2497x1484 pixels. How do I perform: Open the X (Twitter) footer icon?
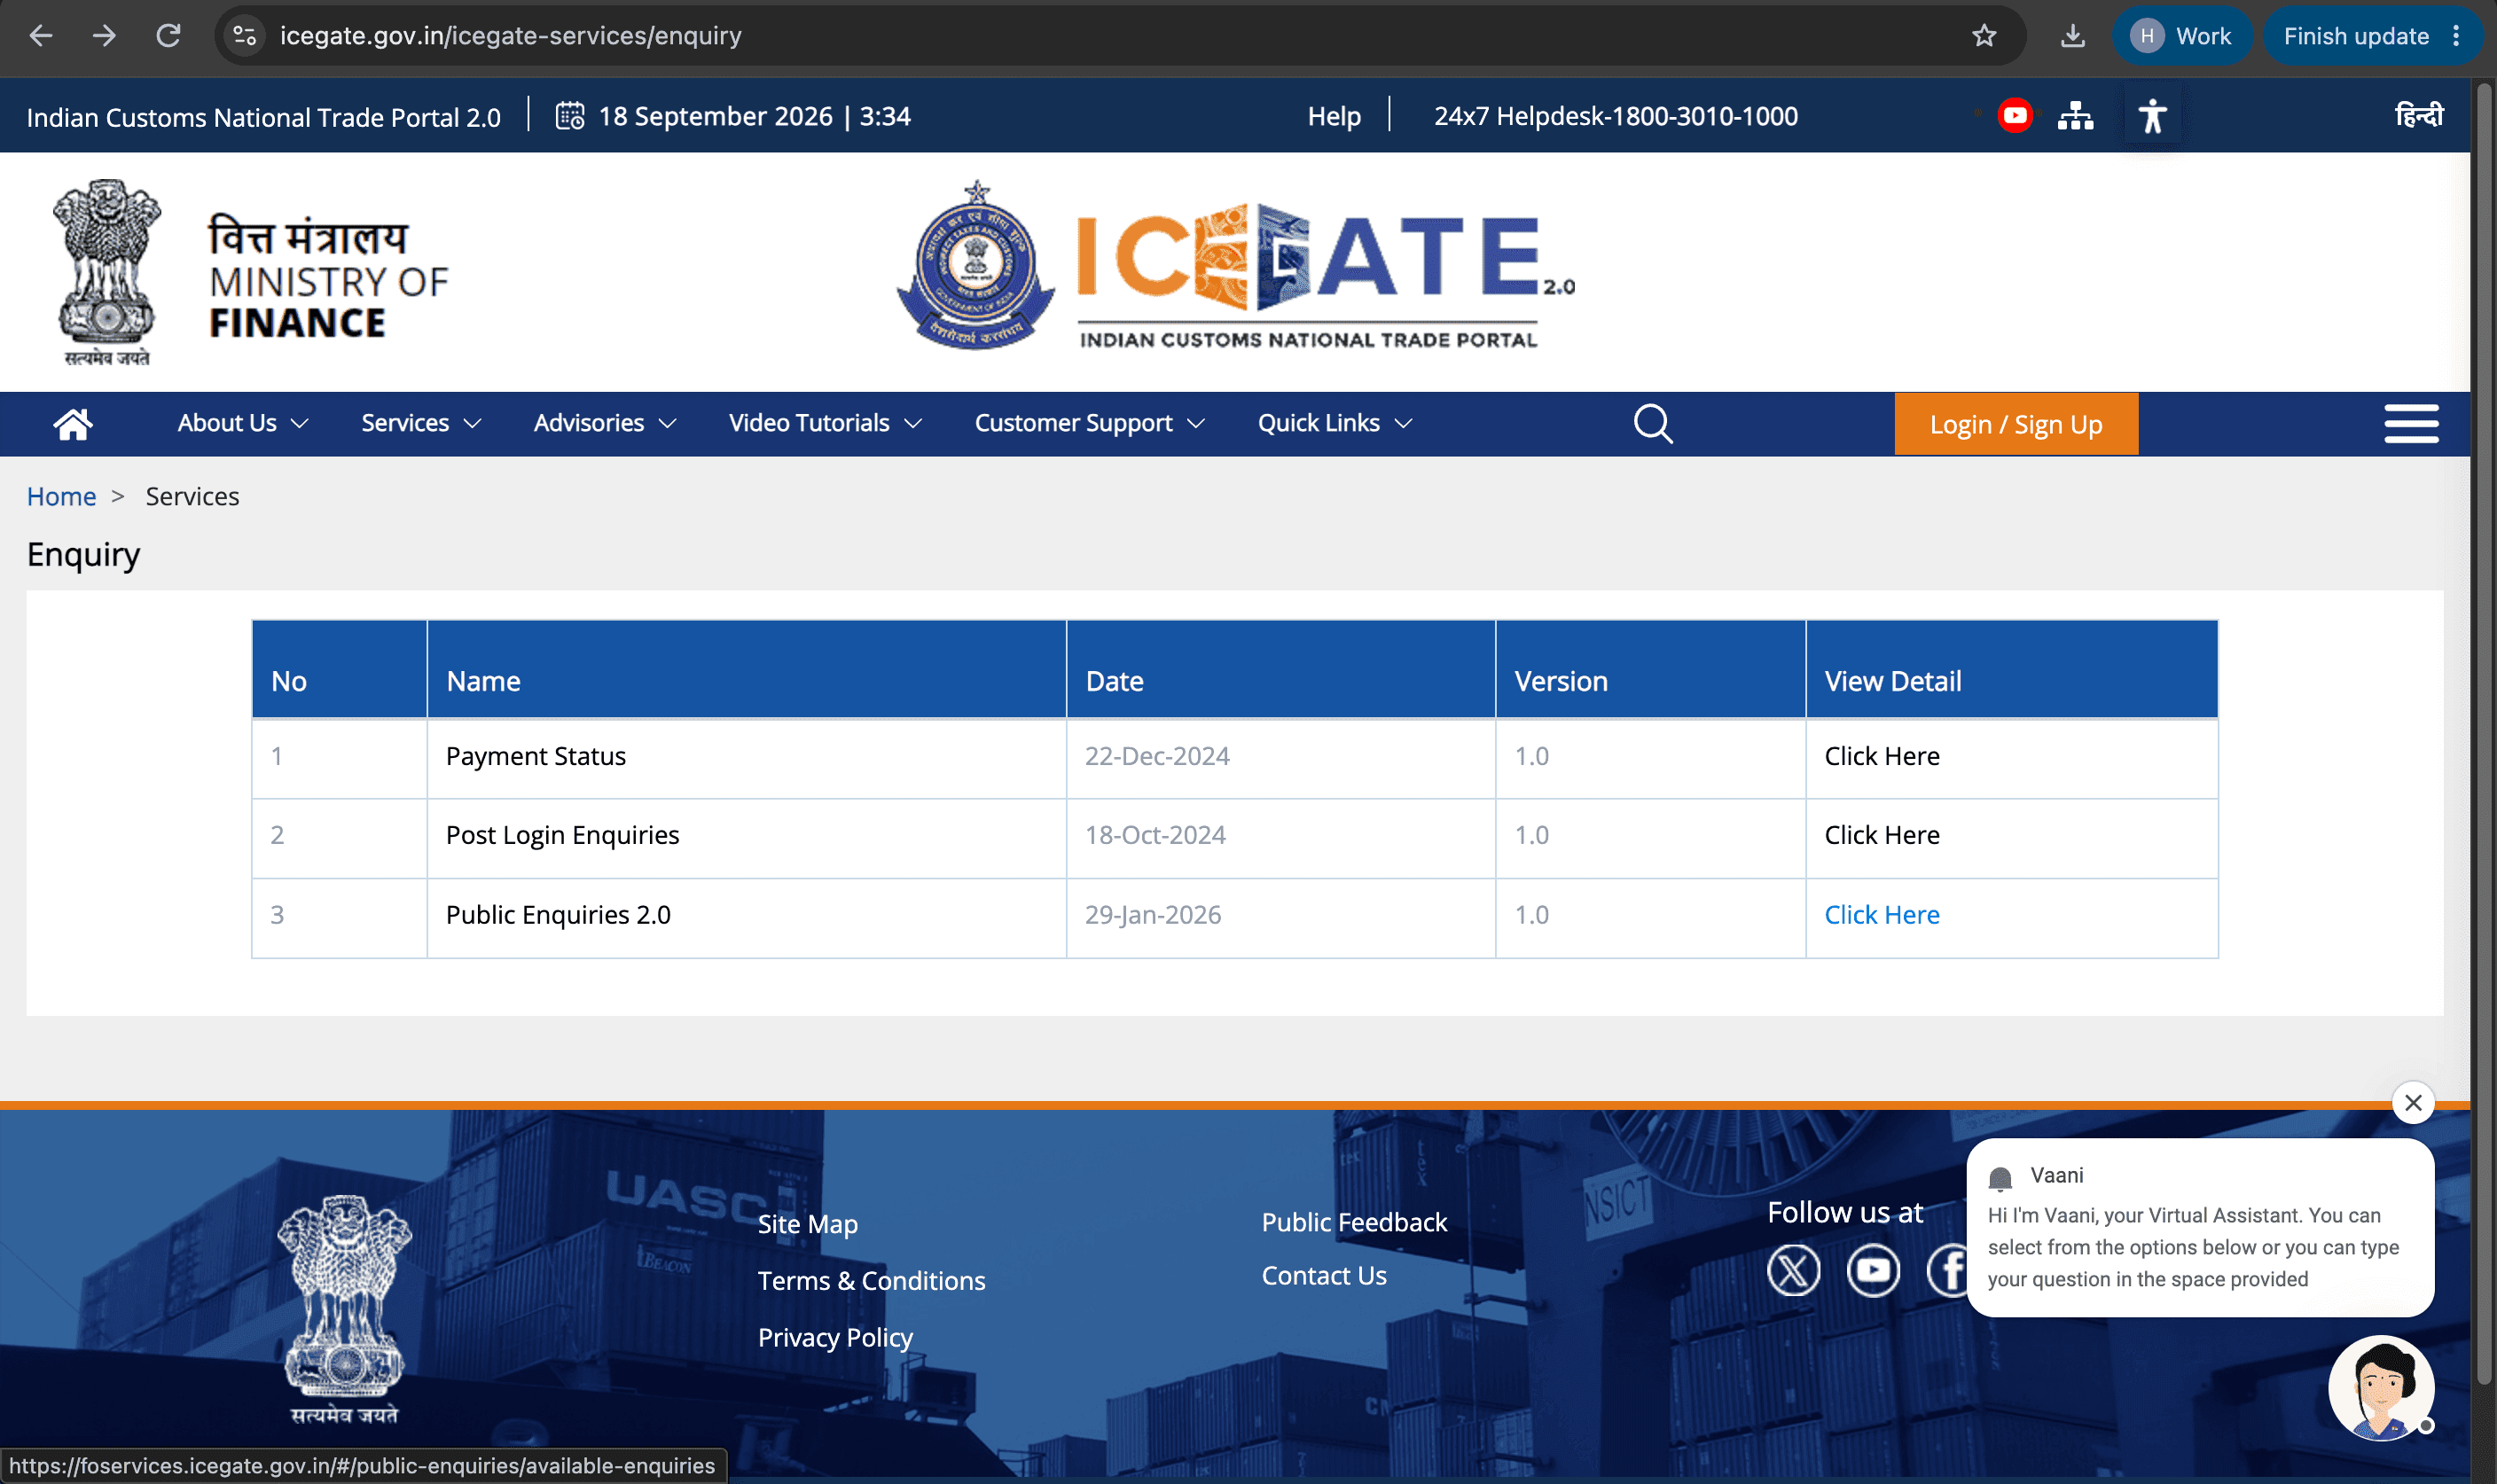(1793, 1270)
